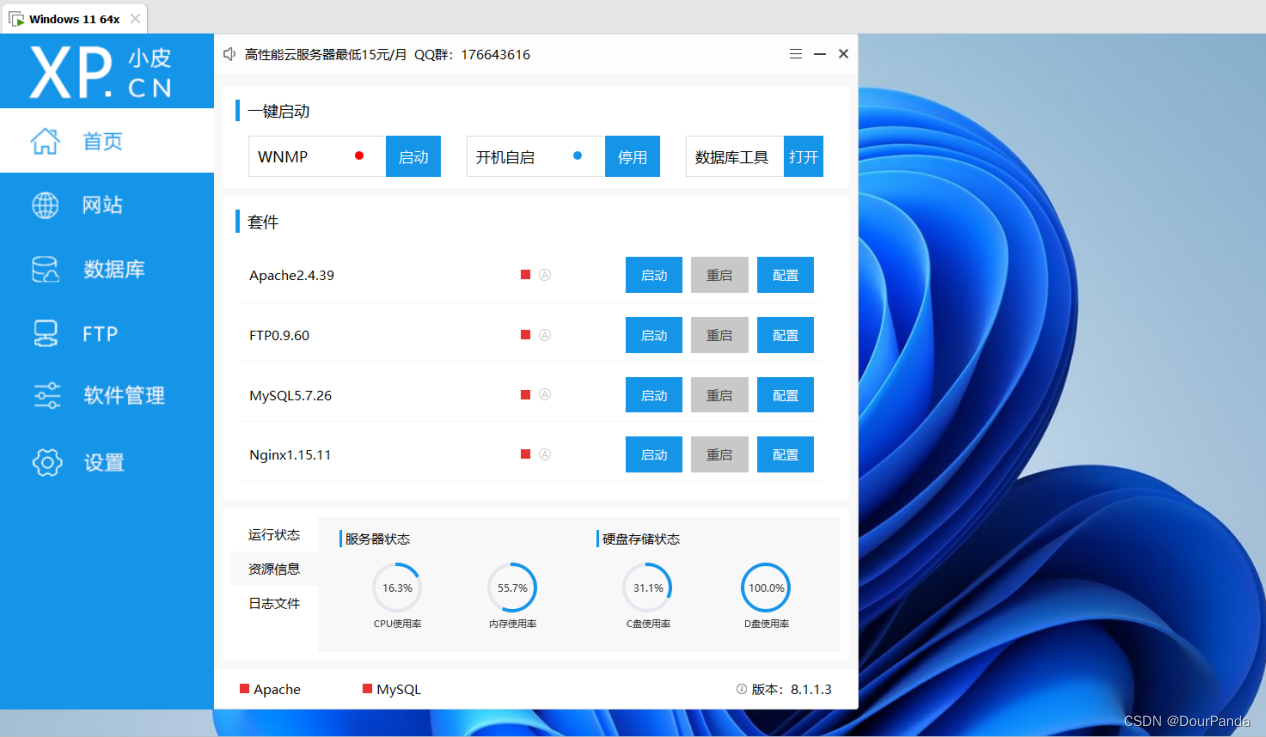Switch to the 运行状态 tab
This screenshot has height=737, width=1266.
(x=274, y=535)
